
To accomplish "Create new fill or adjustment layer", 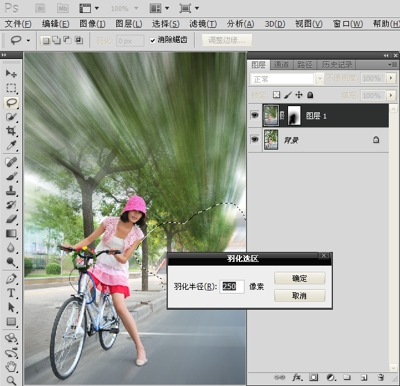I will 331,377.
